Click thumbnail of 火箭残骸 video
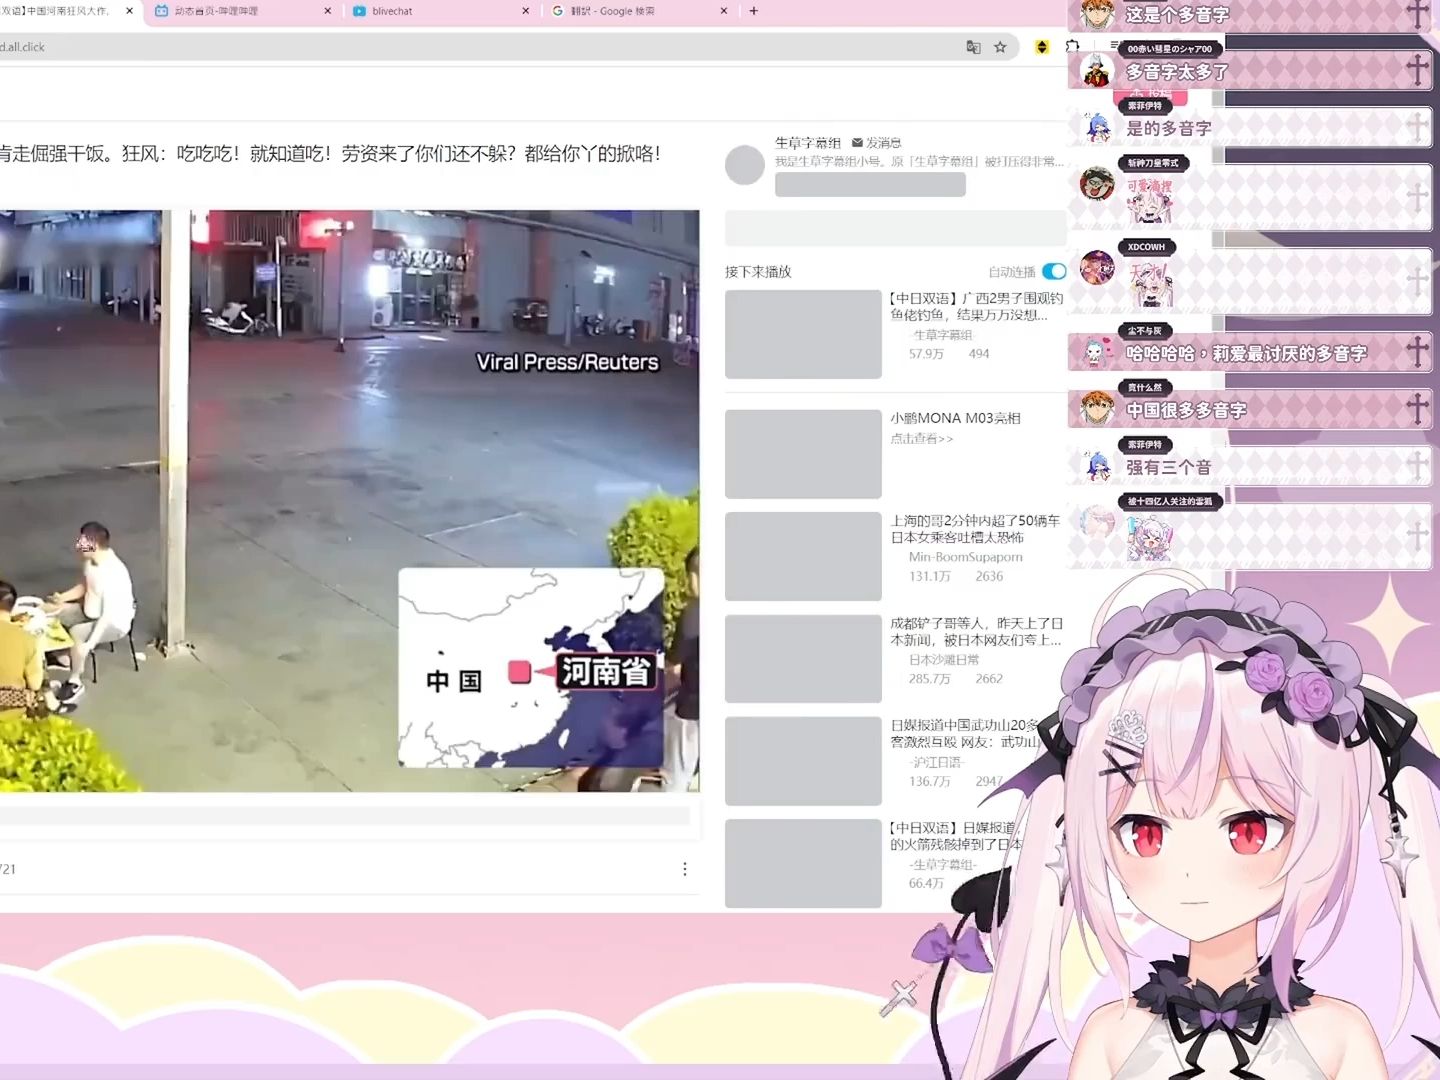This screenshot has width=1440, height=1080. [803, 864]
